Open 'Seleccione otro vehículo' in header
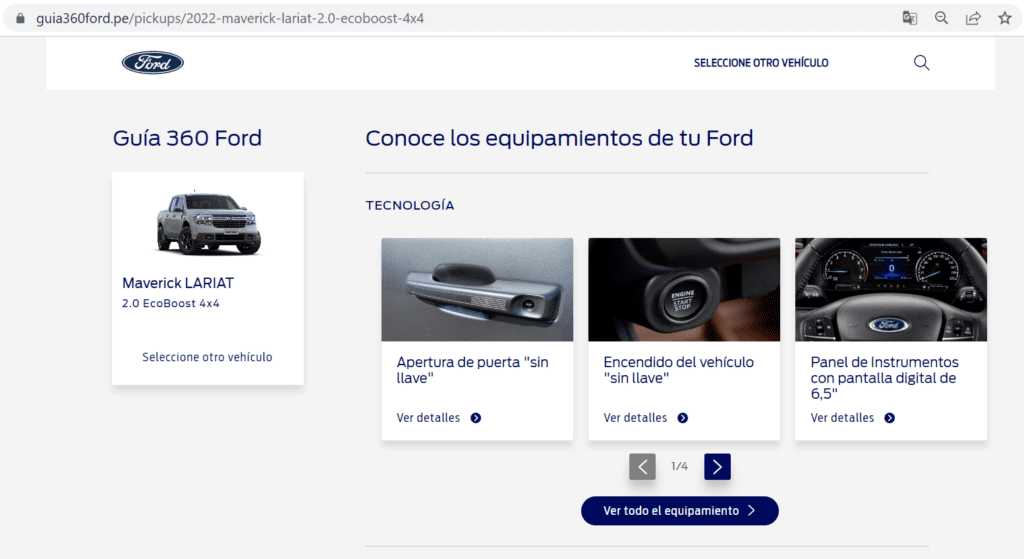 [761, 63]
